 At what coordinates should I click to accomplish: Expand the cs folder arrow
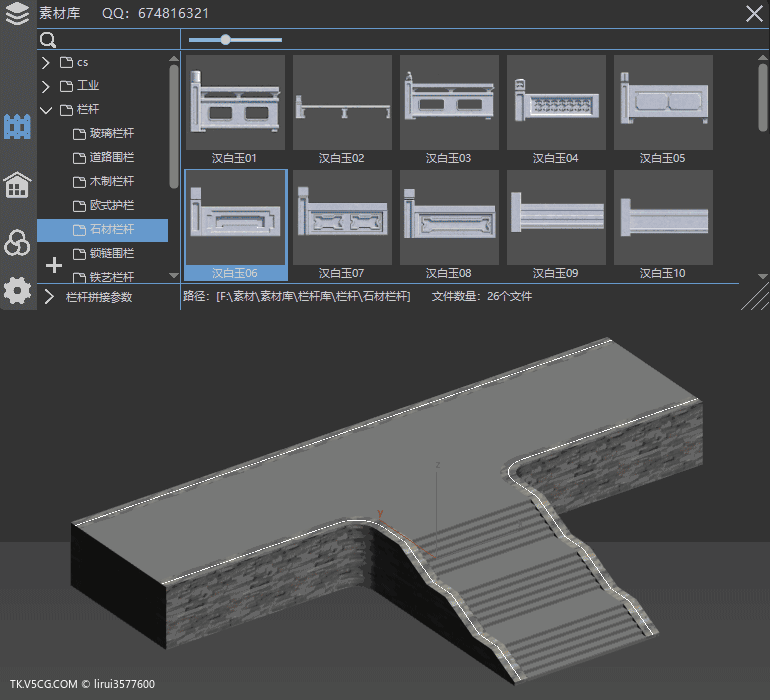[x=46, y=62]
